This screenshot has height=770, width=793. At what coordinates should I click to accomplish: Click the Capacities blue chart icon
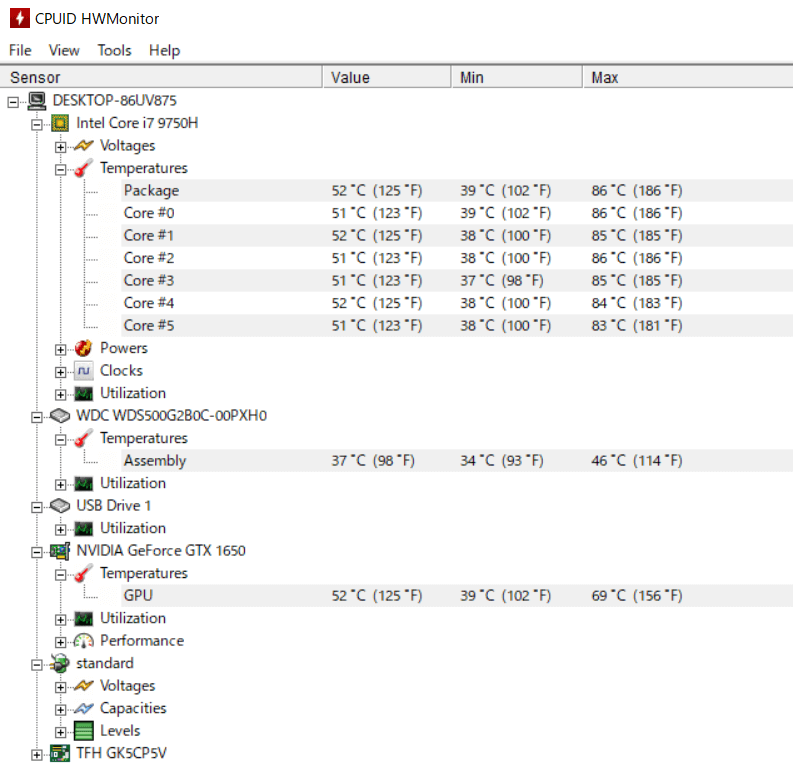point(83,708)
